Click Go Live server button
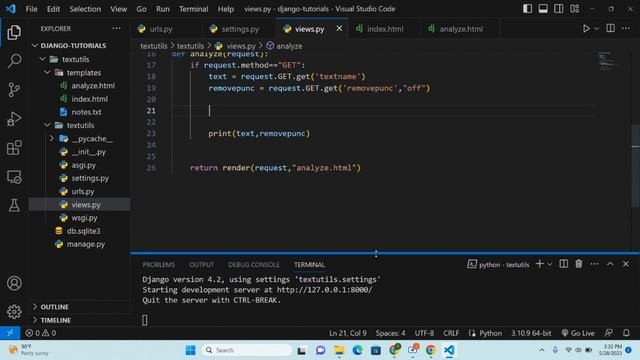 coord(578,333)
